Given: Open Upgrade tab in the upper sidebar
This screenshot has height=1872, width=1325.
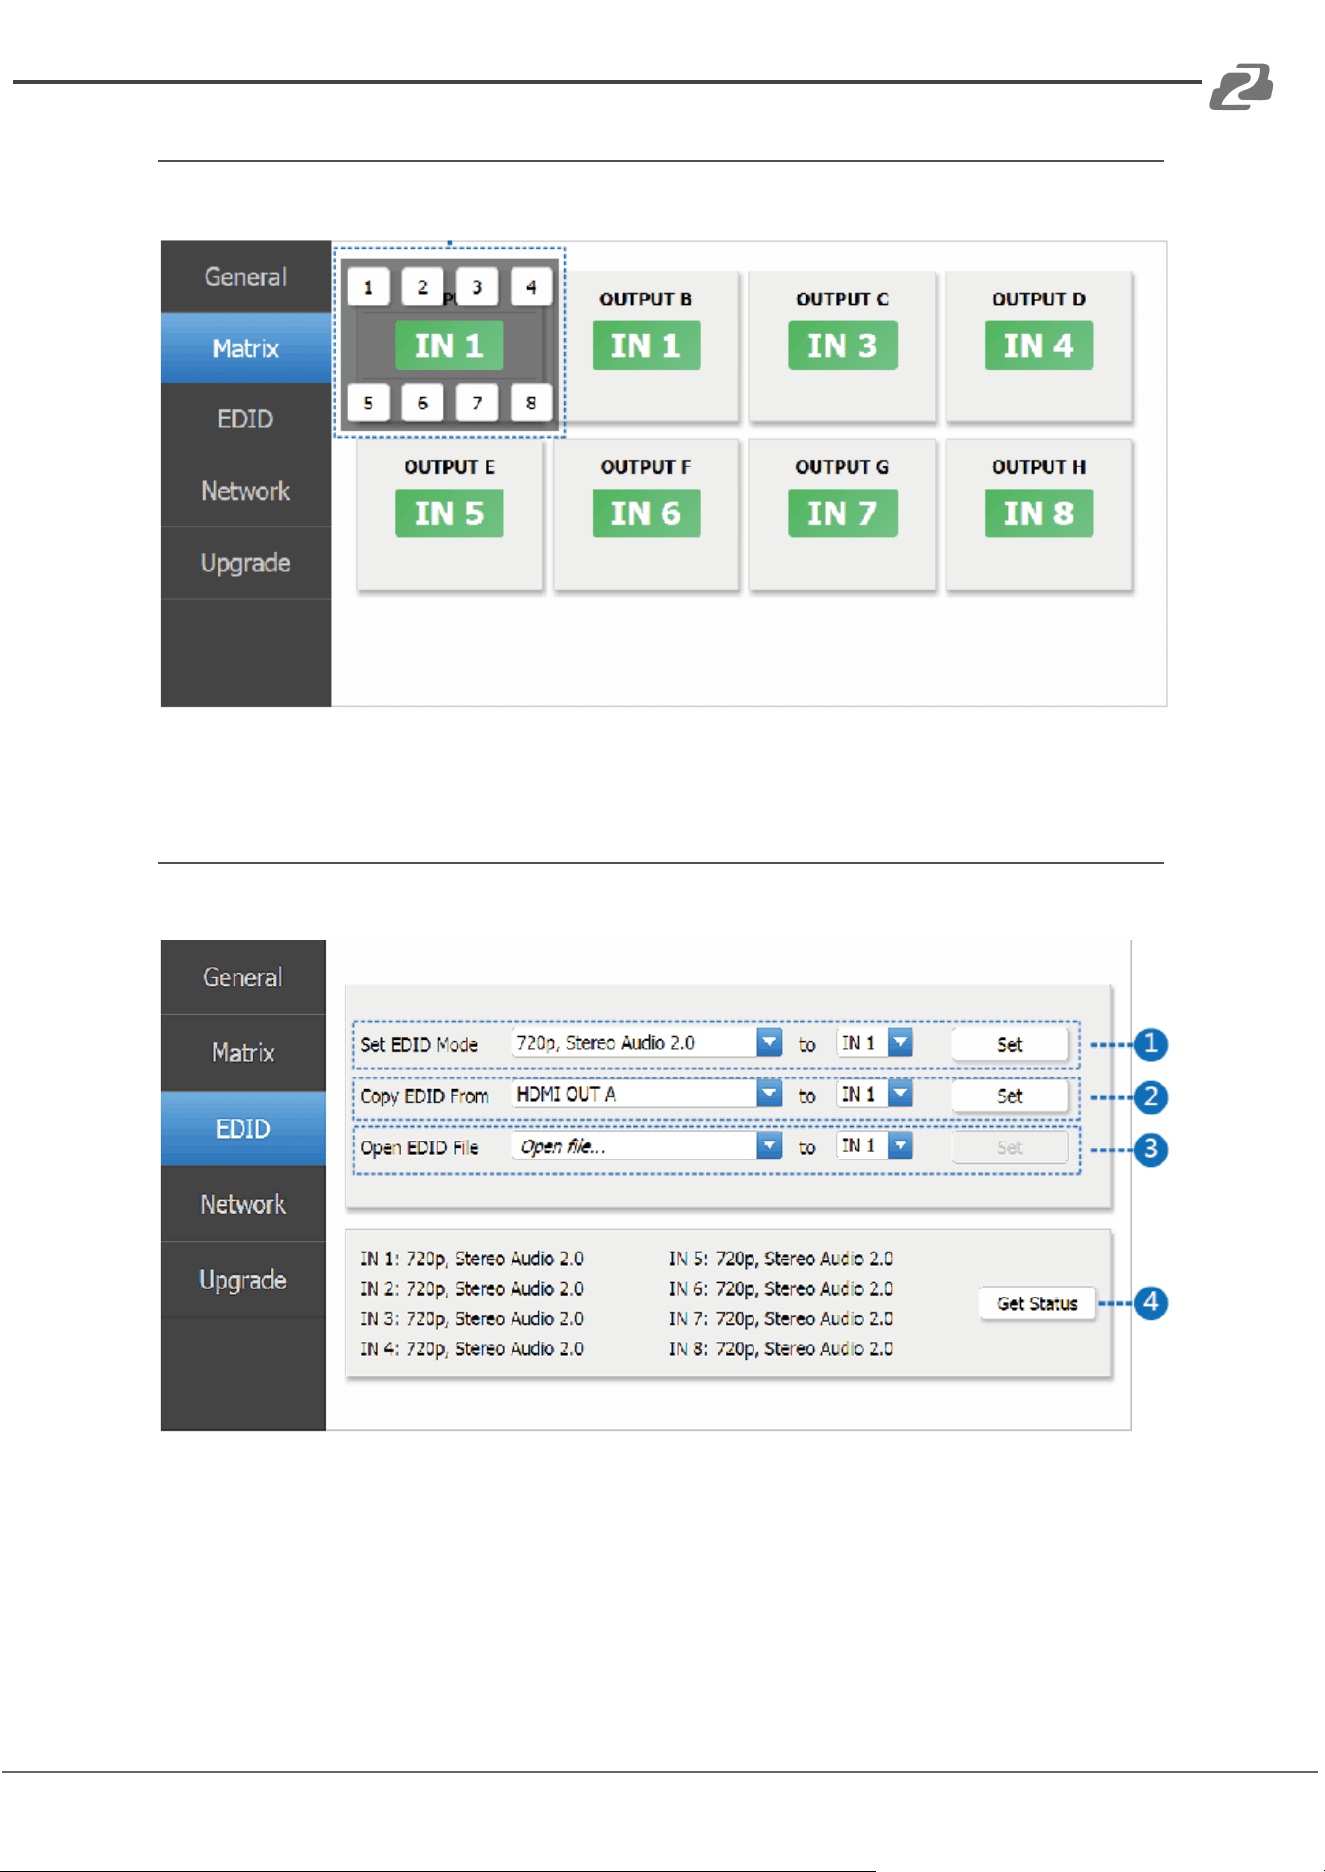Looking at the screenshot, I should point(246,563).
